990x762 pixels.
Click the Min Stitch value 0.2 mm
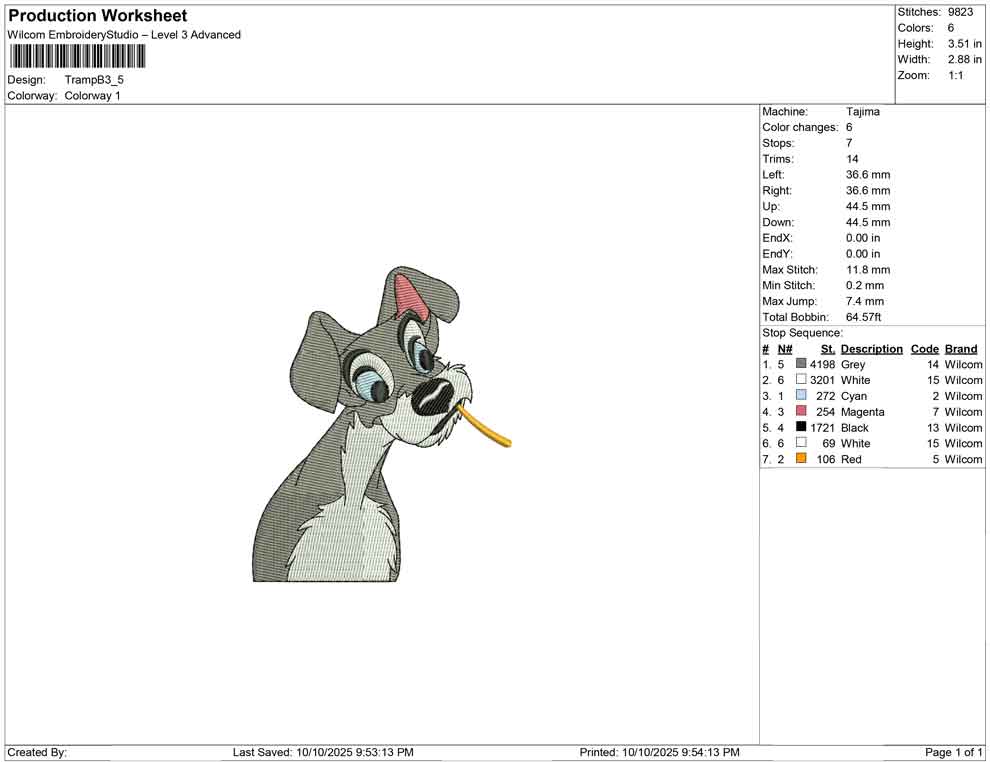pyautogui.click(x=865, y=285)
